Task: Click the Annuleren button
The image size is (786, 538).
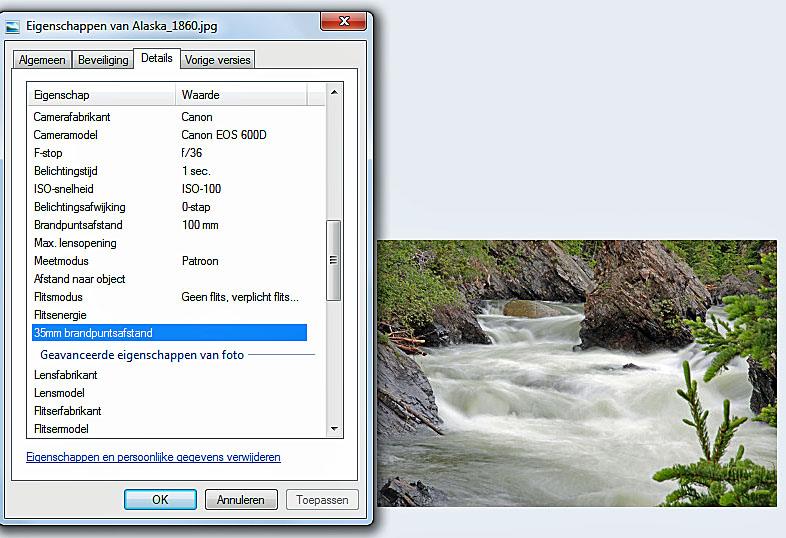Action: click(x=241, y=499)
